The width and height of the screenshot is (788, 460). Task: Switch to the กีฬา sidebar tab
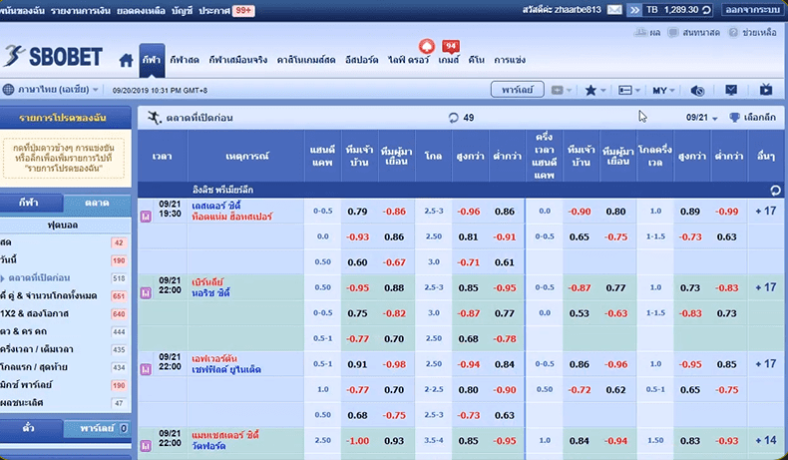[x=30, y=203]
